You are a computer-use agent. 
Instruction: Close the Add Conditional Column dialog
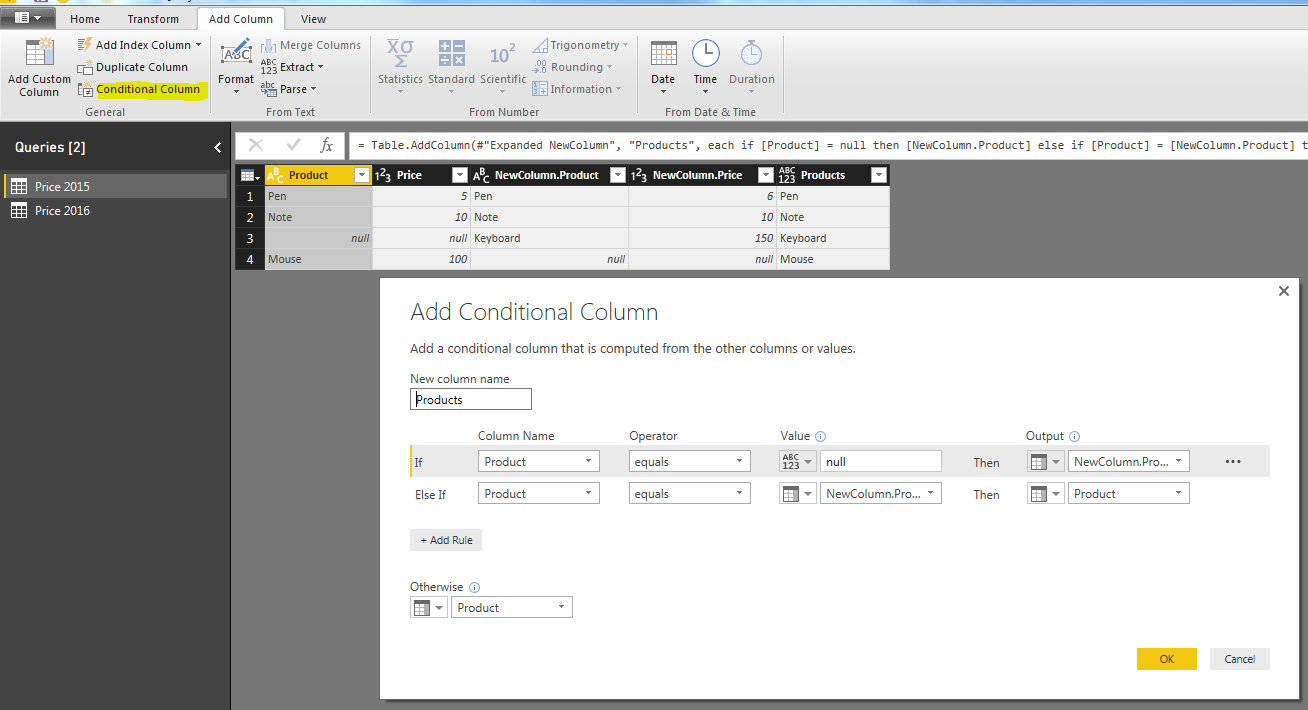pyautogui.click(x=1284, y=291)
